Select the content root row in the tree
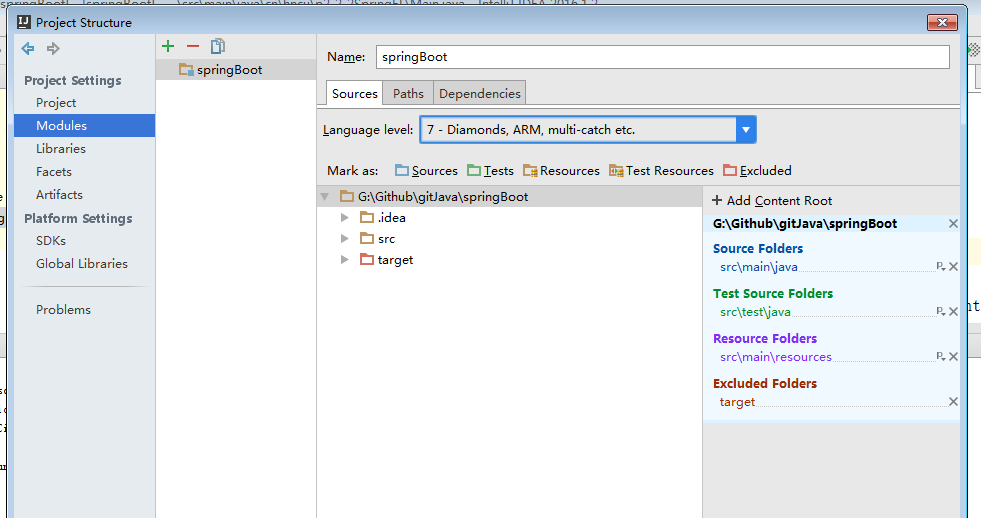 [509, 196]
